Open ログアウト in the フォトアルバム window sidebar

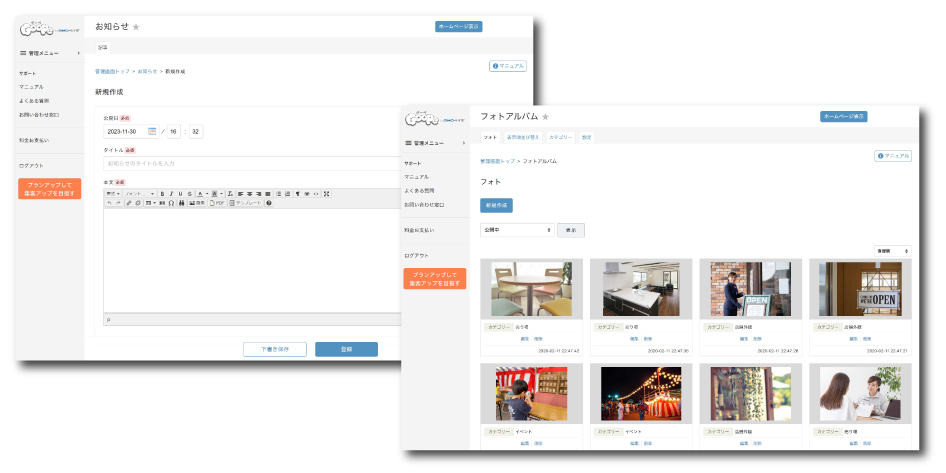pos(417,256)
